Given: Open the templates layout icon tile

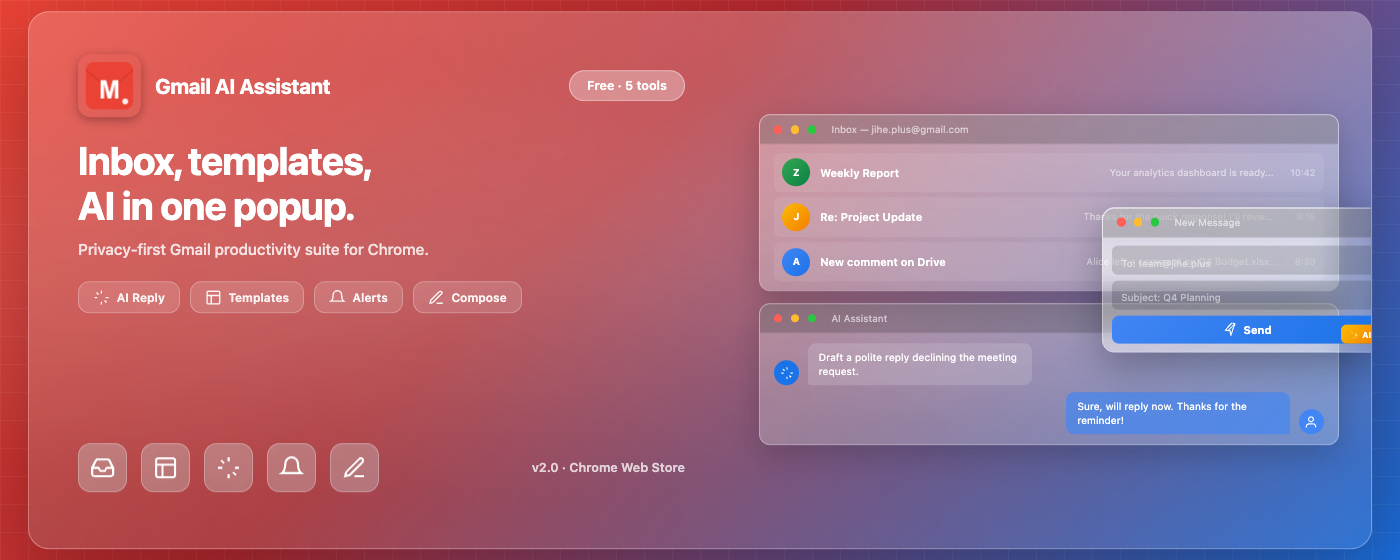Looking at the screenshot, I should pyautogui.click(x=165, y=468).
